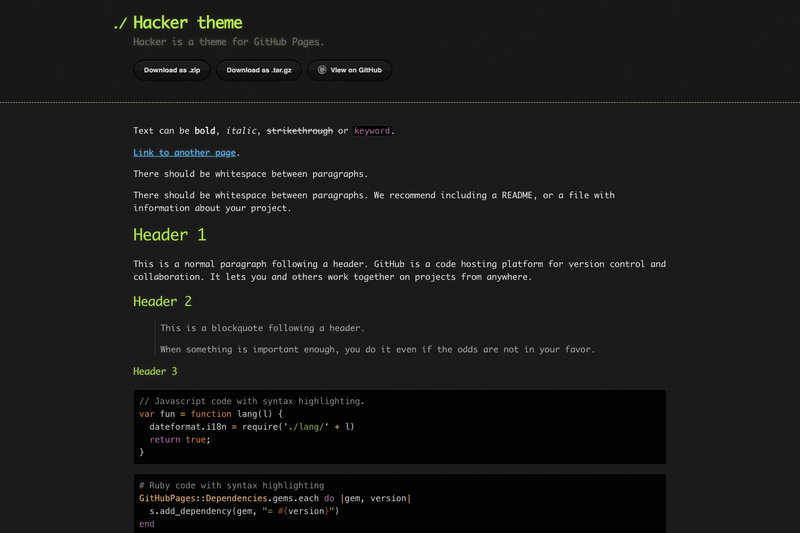Click the GitHub octocat icon
800x533 pixels.
point(322,70)
